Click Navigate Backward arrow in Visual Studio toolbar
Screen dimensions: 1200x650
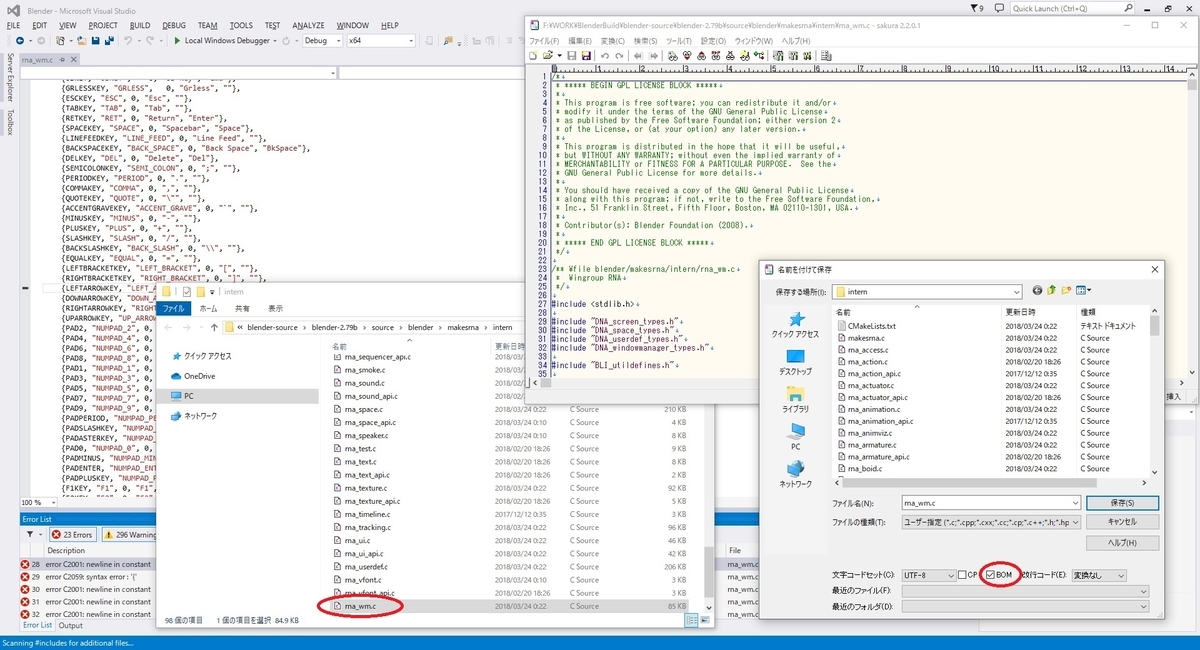click(22, 41)
